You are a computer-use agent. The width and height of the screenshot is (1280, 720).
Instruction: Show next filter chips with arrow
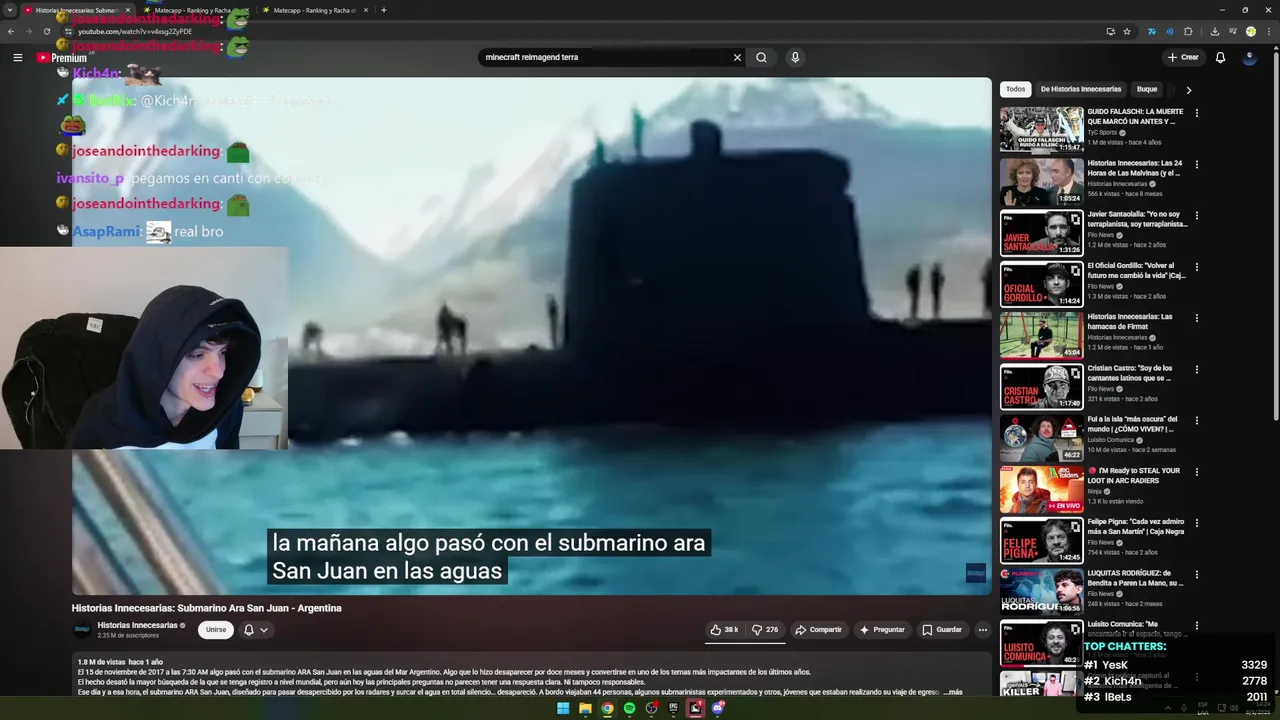tap(1188, 90)
